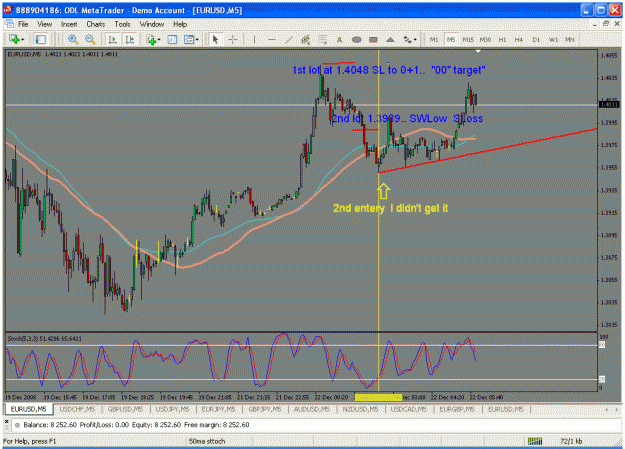
Task: Click the '2nd entery I didn't get it' label
Action: pyautogui.click(x=391, y=208)
